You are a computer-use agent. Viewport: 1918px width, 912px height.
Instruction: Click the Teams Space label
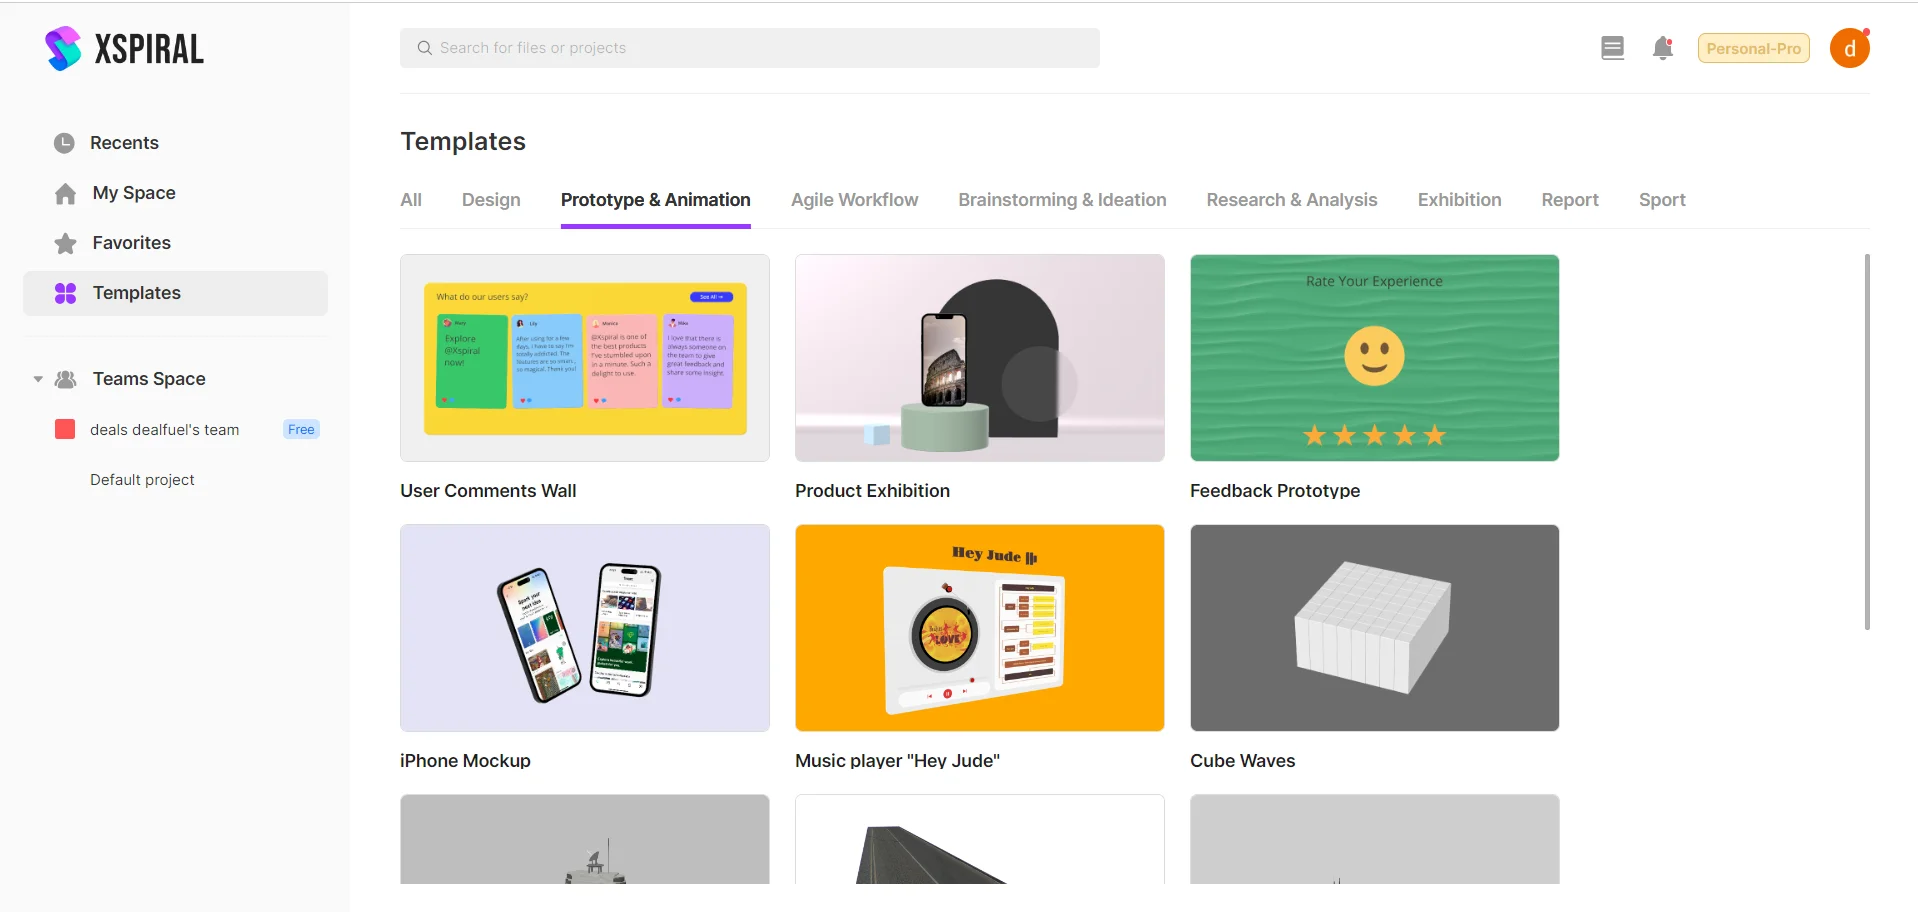click(x=149, y=379)
